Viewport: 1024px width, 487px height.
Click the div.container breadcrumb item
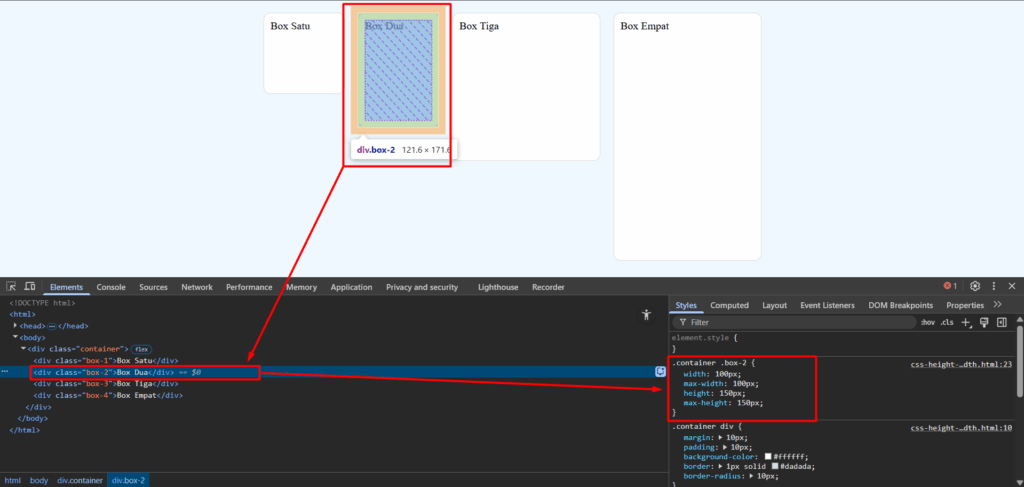click(x=80, y=480)
